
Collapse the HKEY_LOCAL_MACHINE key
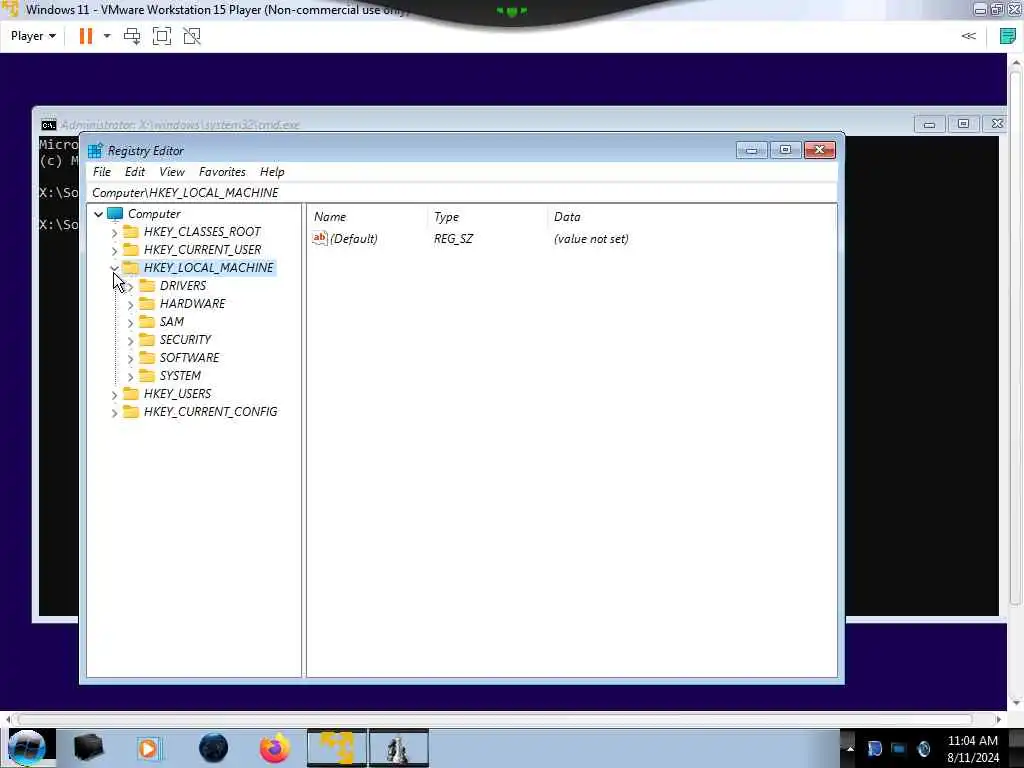(x=114, y=268)
